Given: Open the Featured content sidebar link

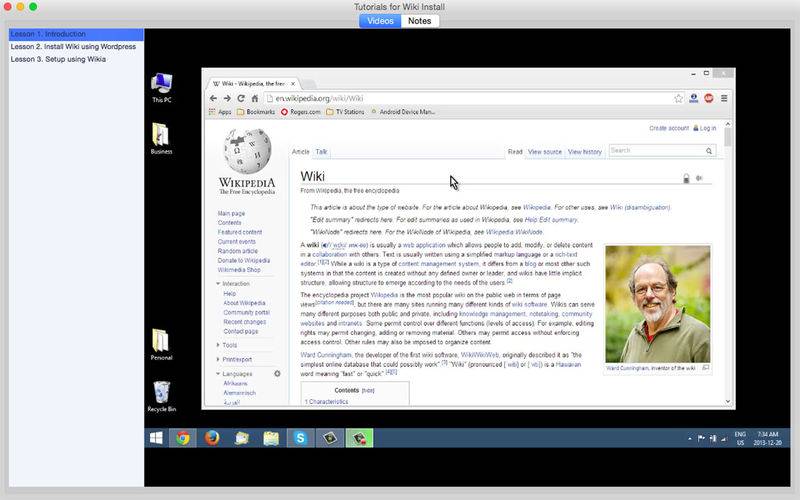Looking at the screenshot, I should [x=240, y=232].
